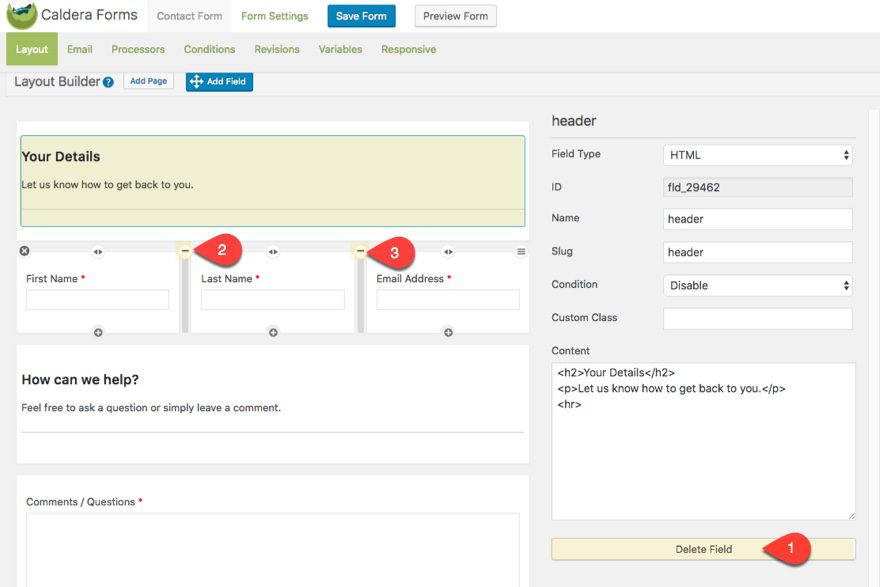The height and width of the screenshot is (587, 880).
Task: Click the row delete X icon
Action: [x=25, y=251]
